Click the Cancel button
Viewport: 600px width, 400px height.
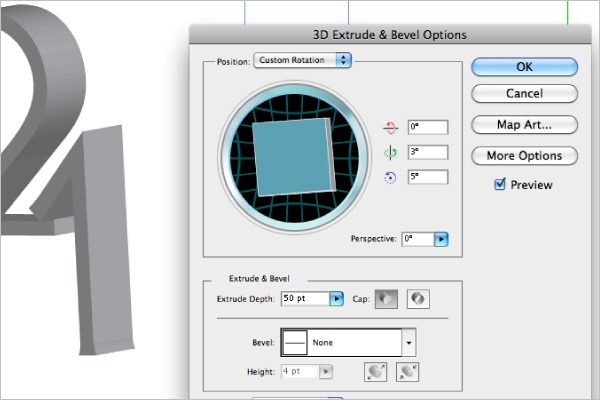point(524,94)
